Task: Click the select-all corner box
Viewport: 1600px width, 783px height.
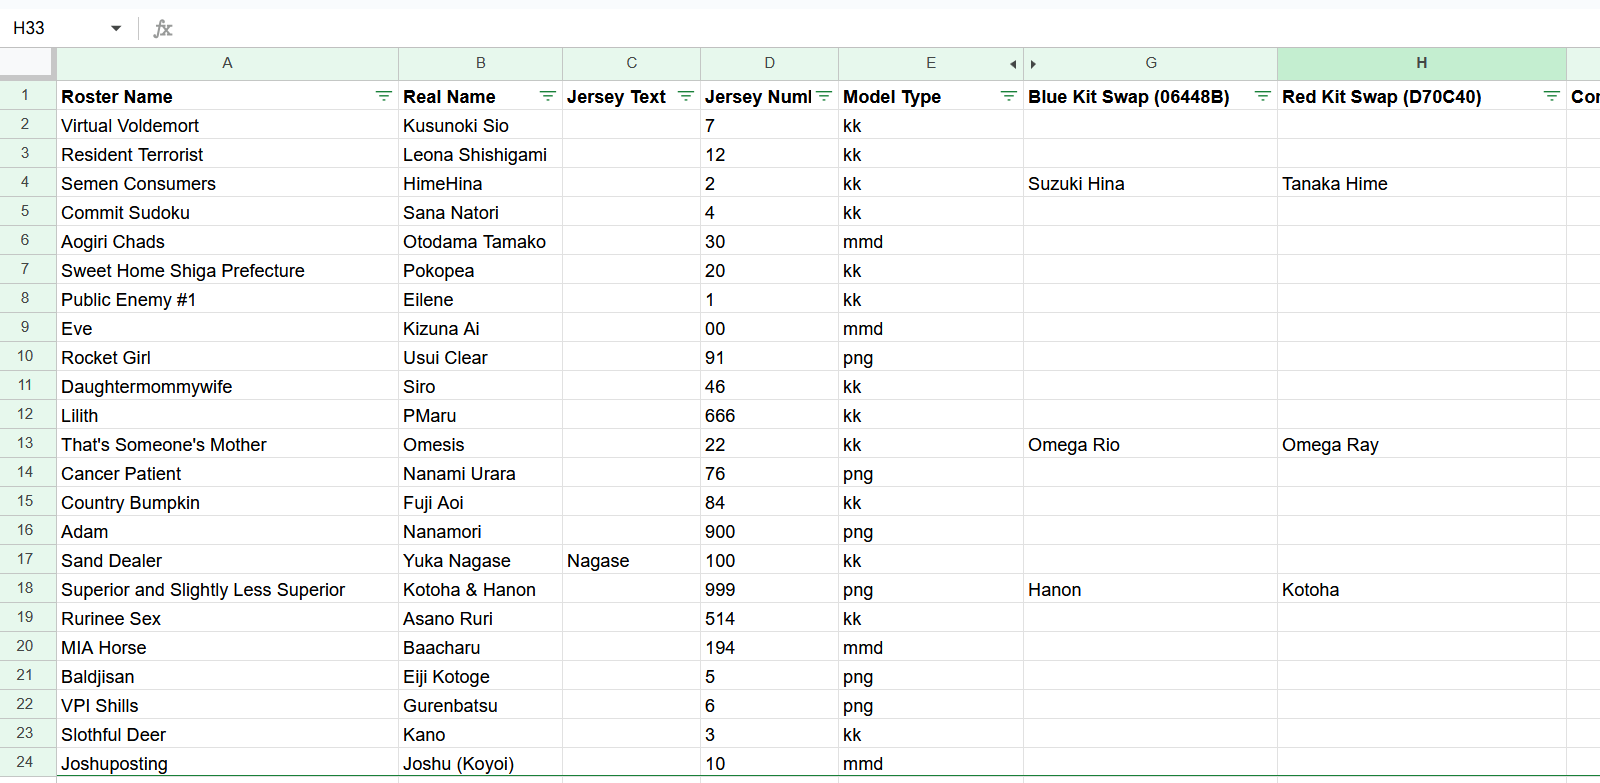Action: click(x=27, y=63)
